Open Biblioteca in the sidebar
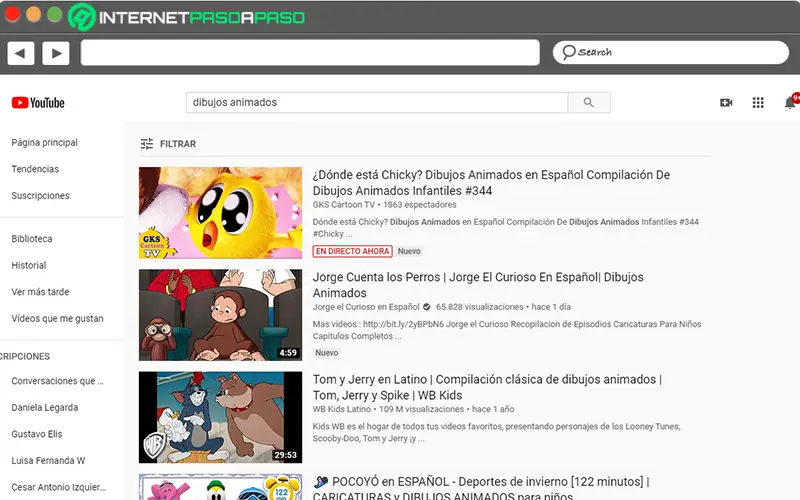Screen dimensions: 800x500 (32, 238)
